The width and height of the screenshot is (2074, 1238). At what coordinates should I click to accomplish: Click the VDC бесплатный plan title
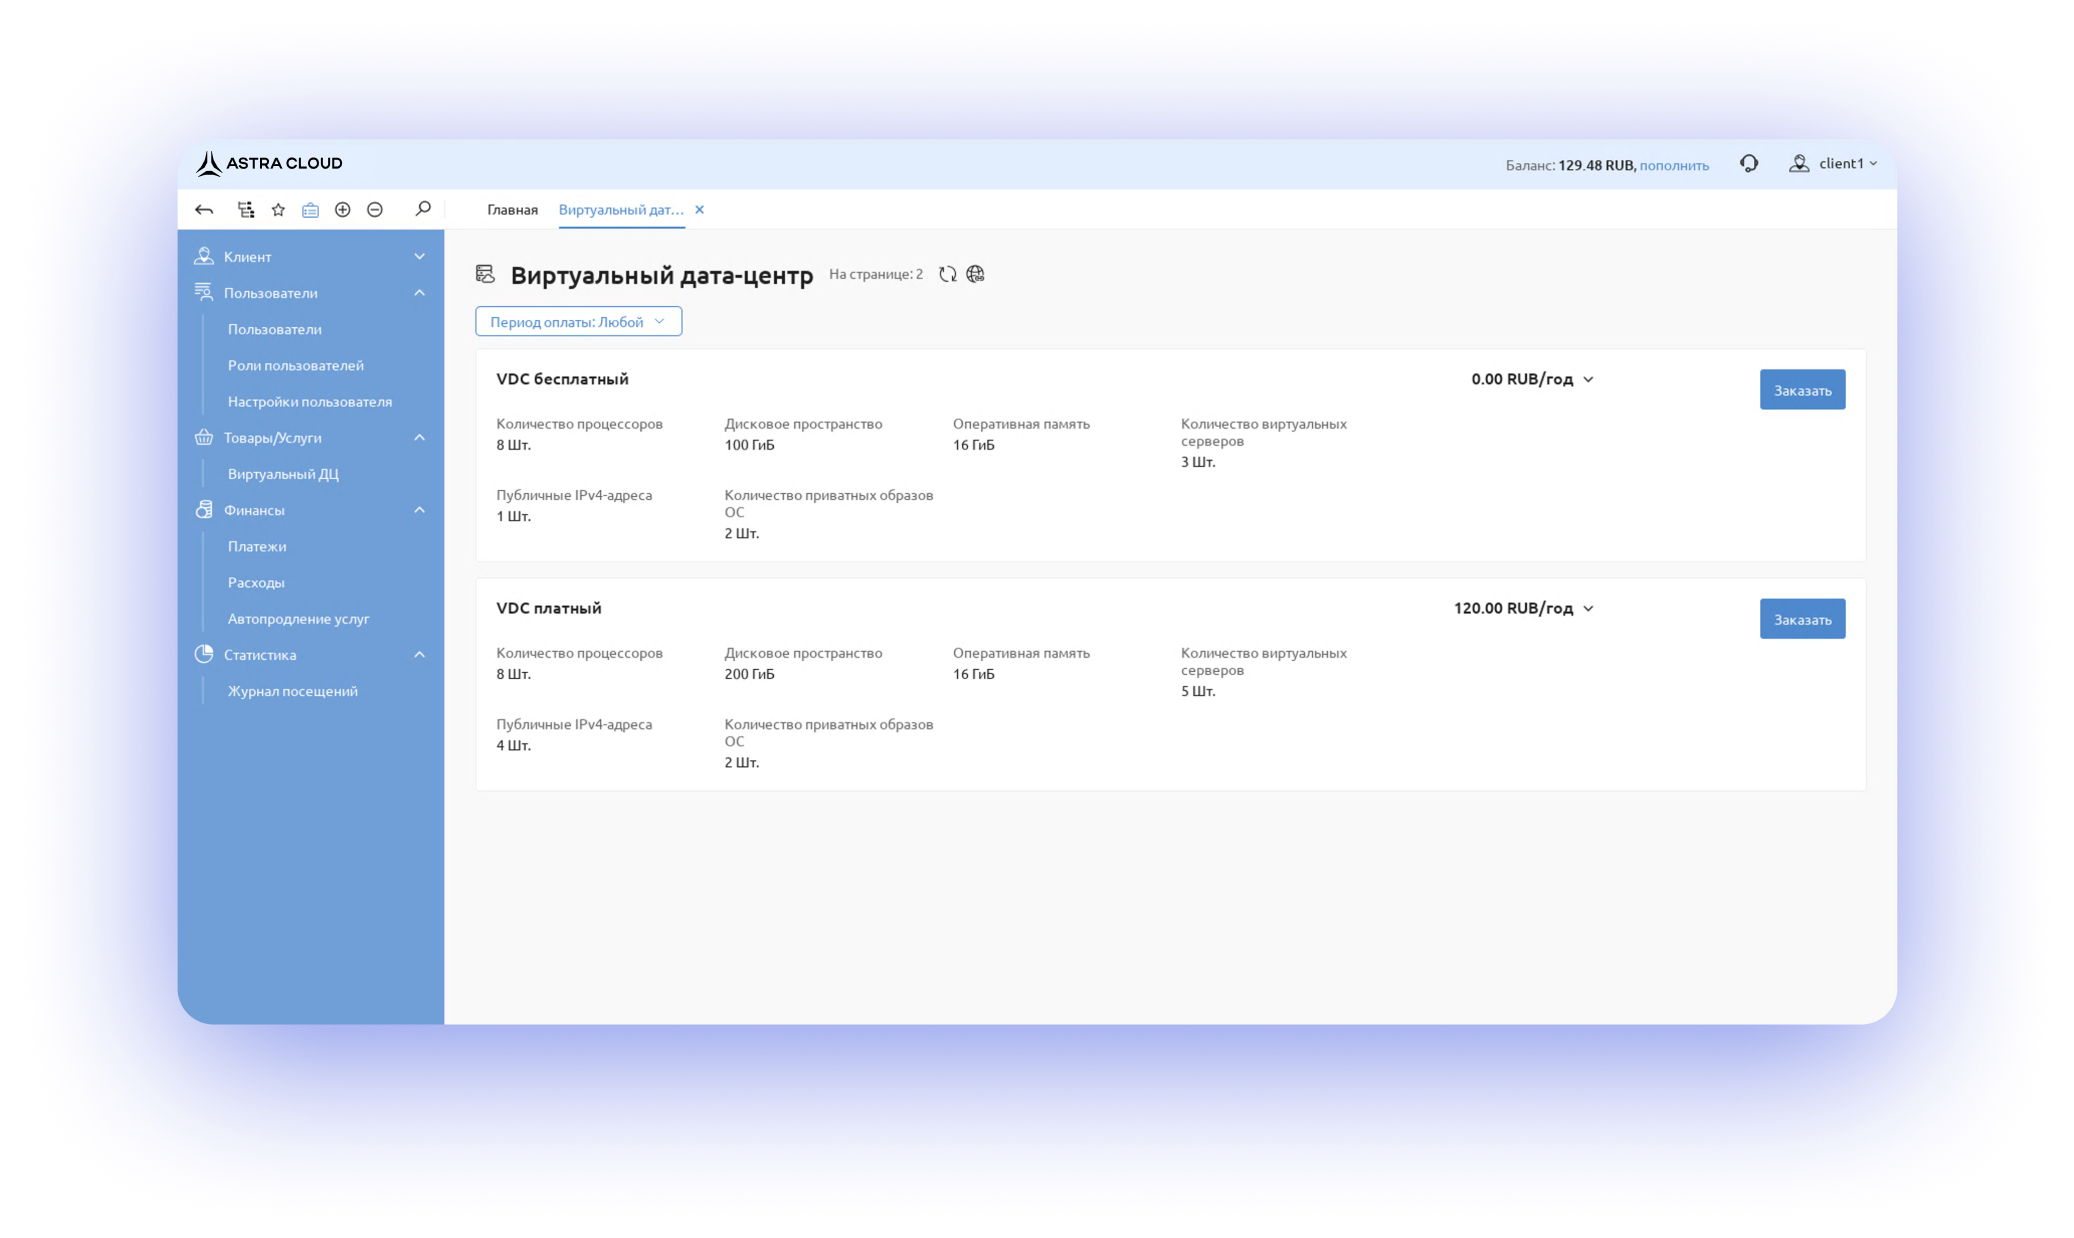click(562, 379)
